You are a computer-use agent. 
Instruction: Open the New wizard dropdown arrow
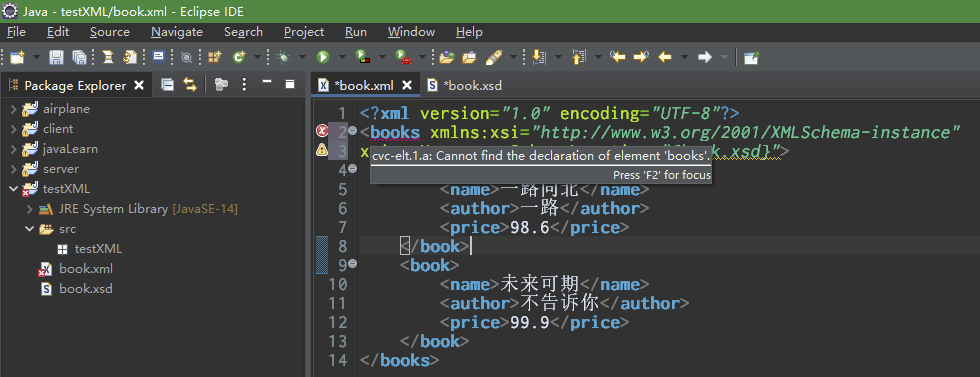(x=36, y=58)
